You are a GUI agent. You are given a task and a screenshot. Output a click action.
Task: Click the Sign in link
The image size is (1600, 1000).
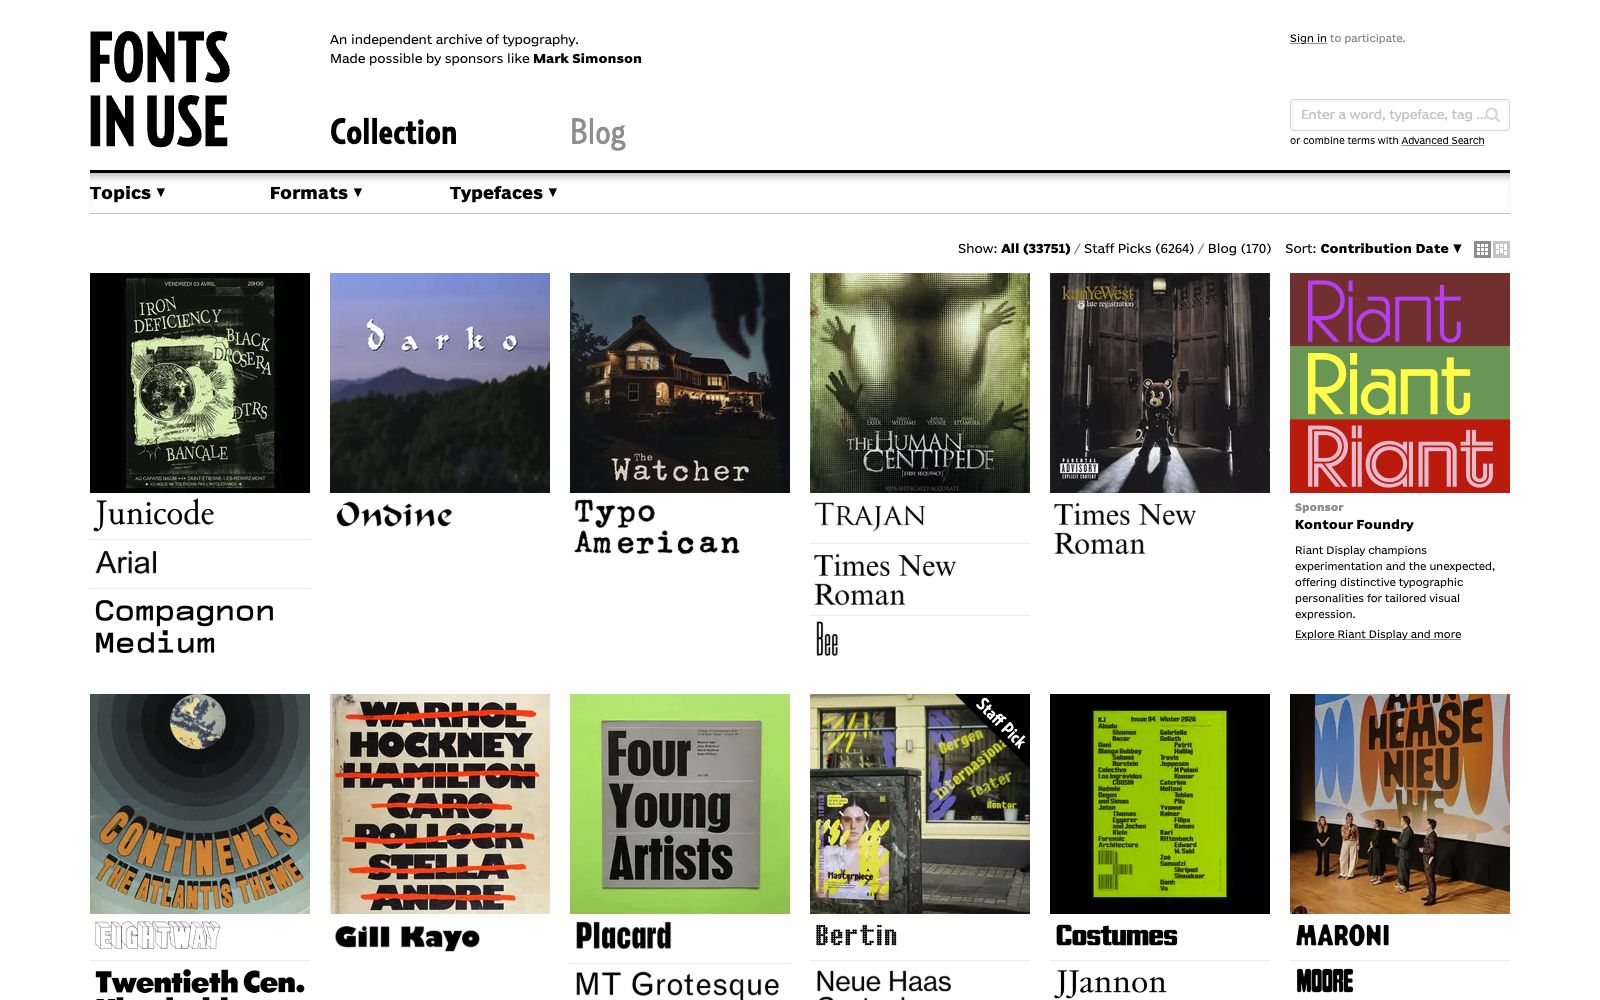click(1308, 38)
